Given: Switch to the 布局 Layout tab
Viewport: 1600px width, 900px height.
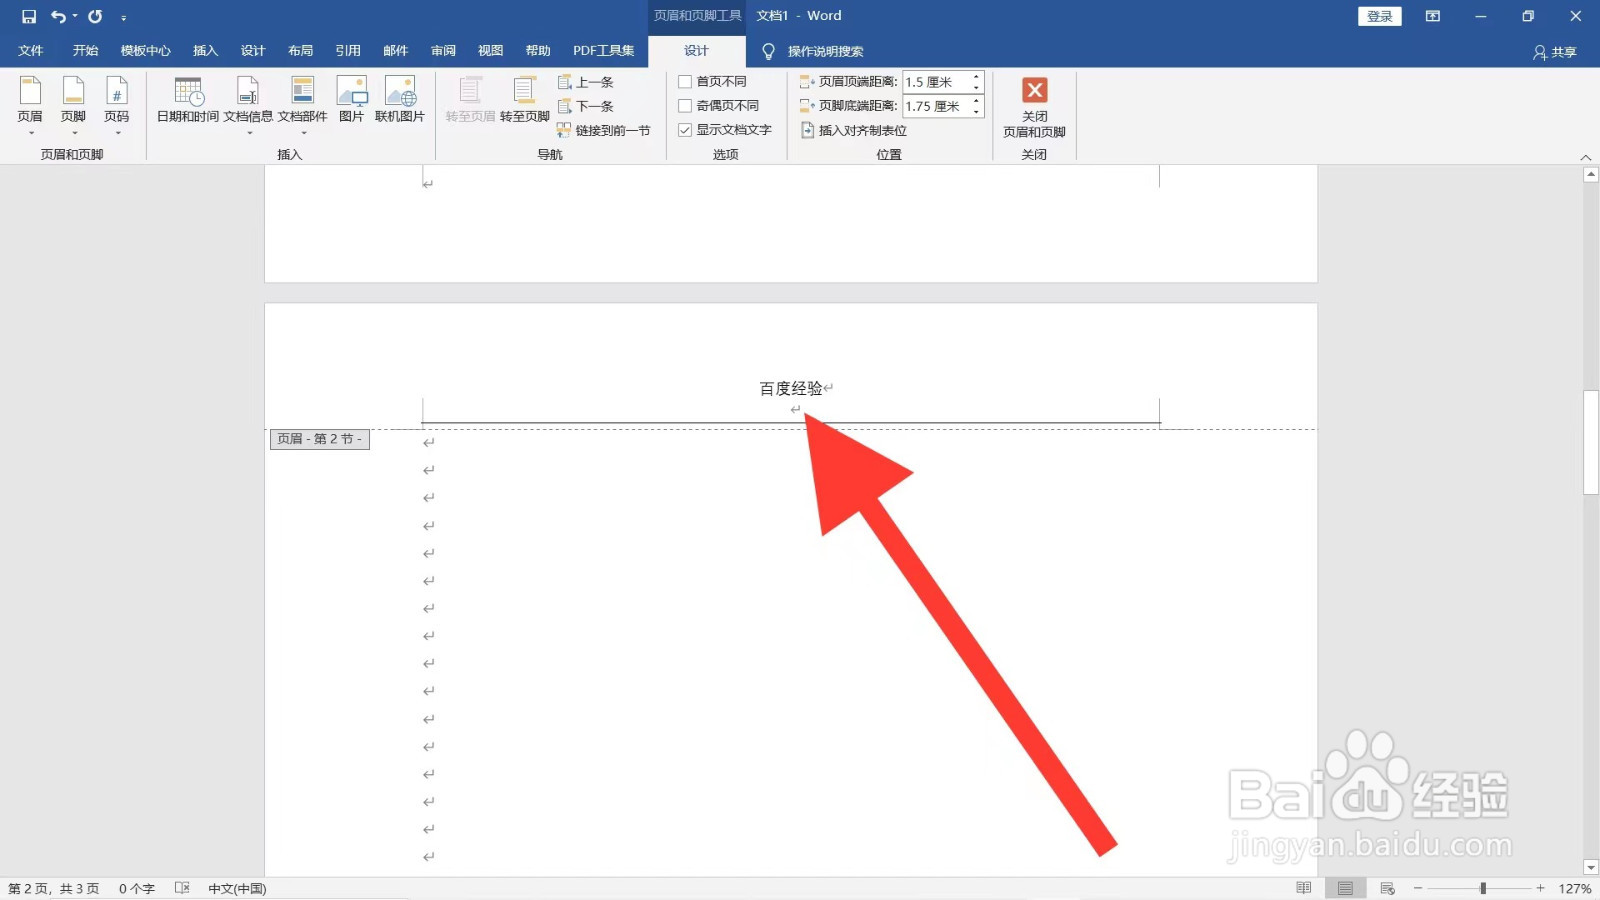Looking at the screenshot, I should (x=300, y=51).
